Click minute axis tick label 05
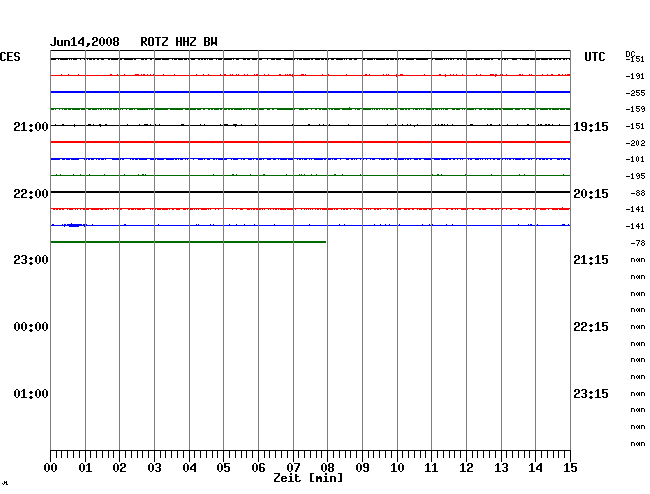This screenshot has height=494, width=650. pos(223,468)
